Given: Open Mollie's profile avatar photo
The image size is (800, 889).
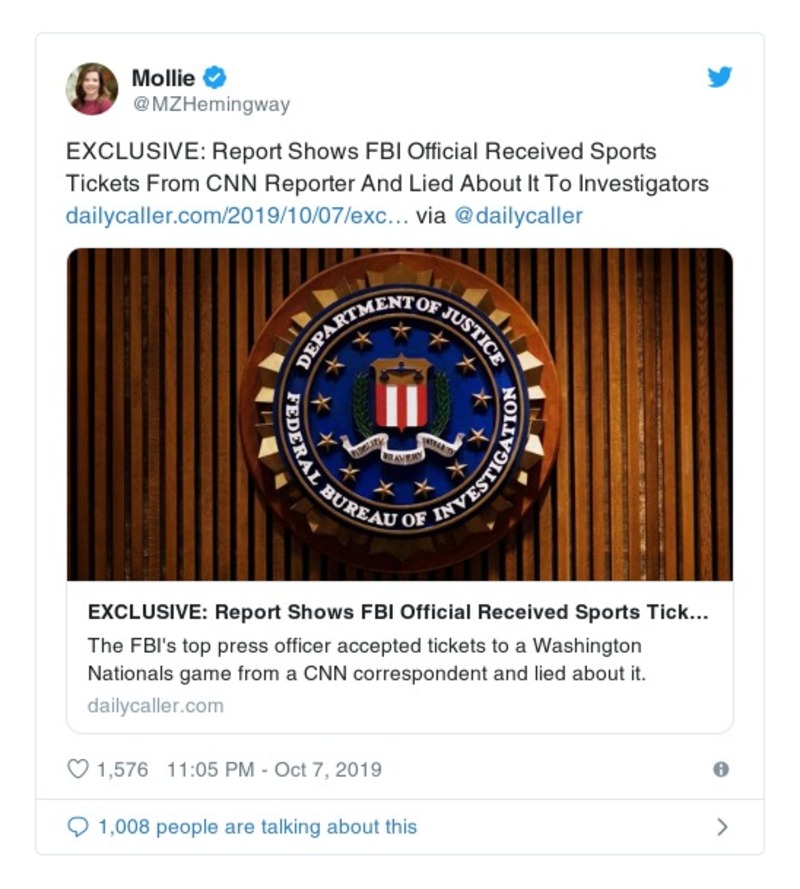Looking at the screenshot, I should click(x=92, y=88).
